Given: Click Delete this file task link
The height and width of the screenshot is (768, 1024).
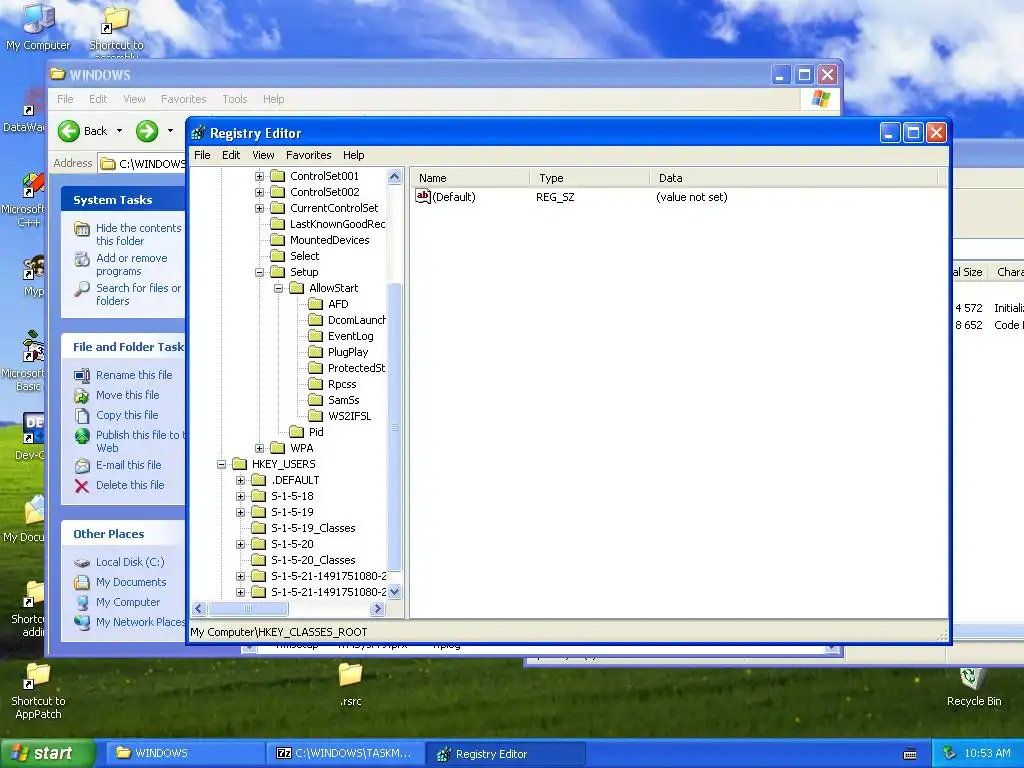Looking at the screenshot, I should [x=130, y=485].
